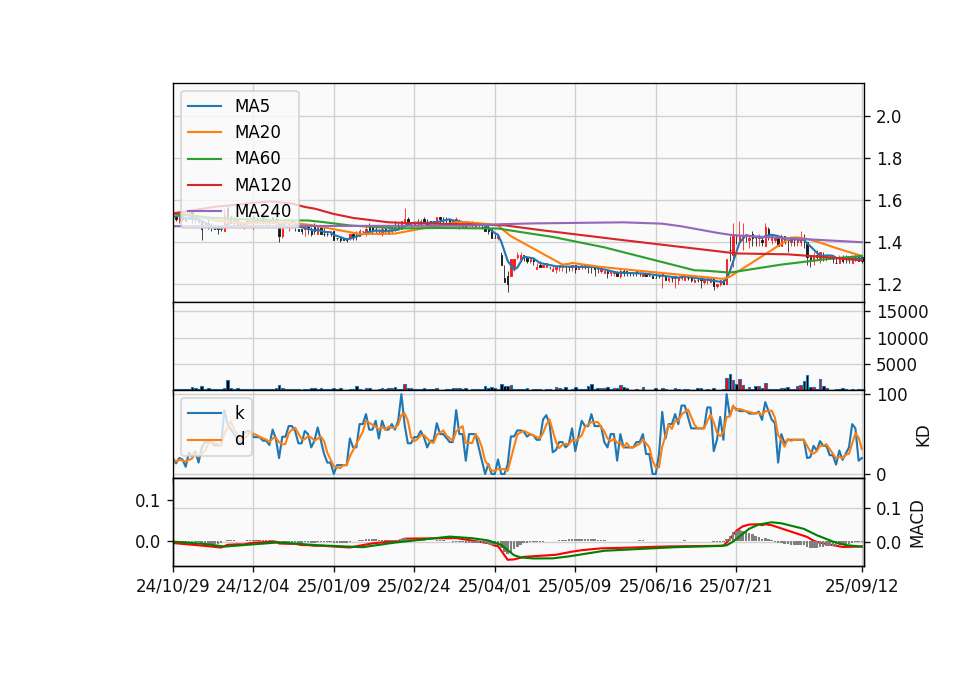Click the 1.4 price axis tick label
Image resolution: width=960 pixels, height=690 pixels.
coord(888,243)
